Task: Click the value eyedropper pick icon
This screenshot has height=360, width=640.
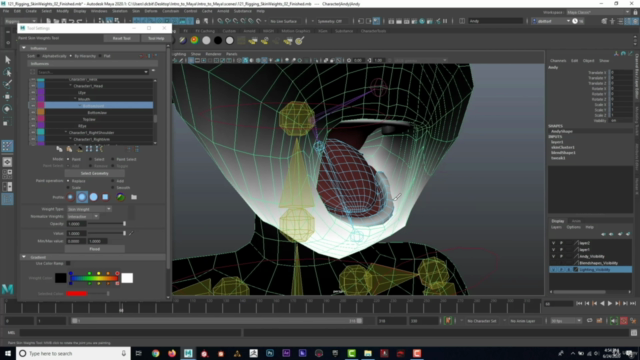Action: 131,233
